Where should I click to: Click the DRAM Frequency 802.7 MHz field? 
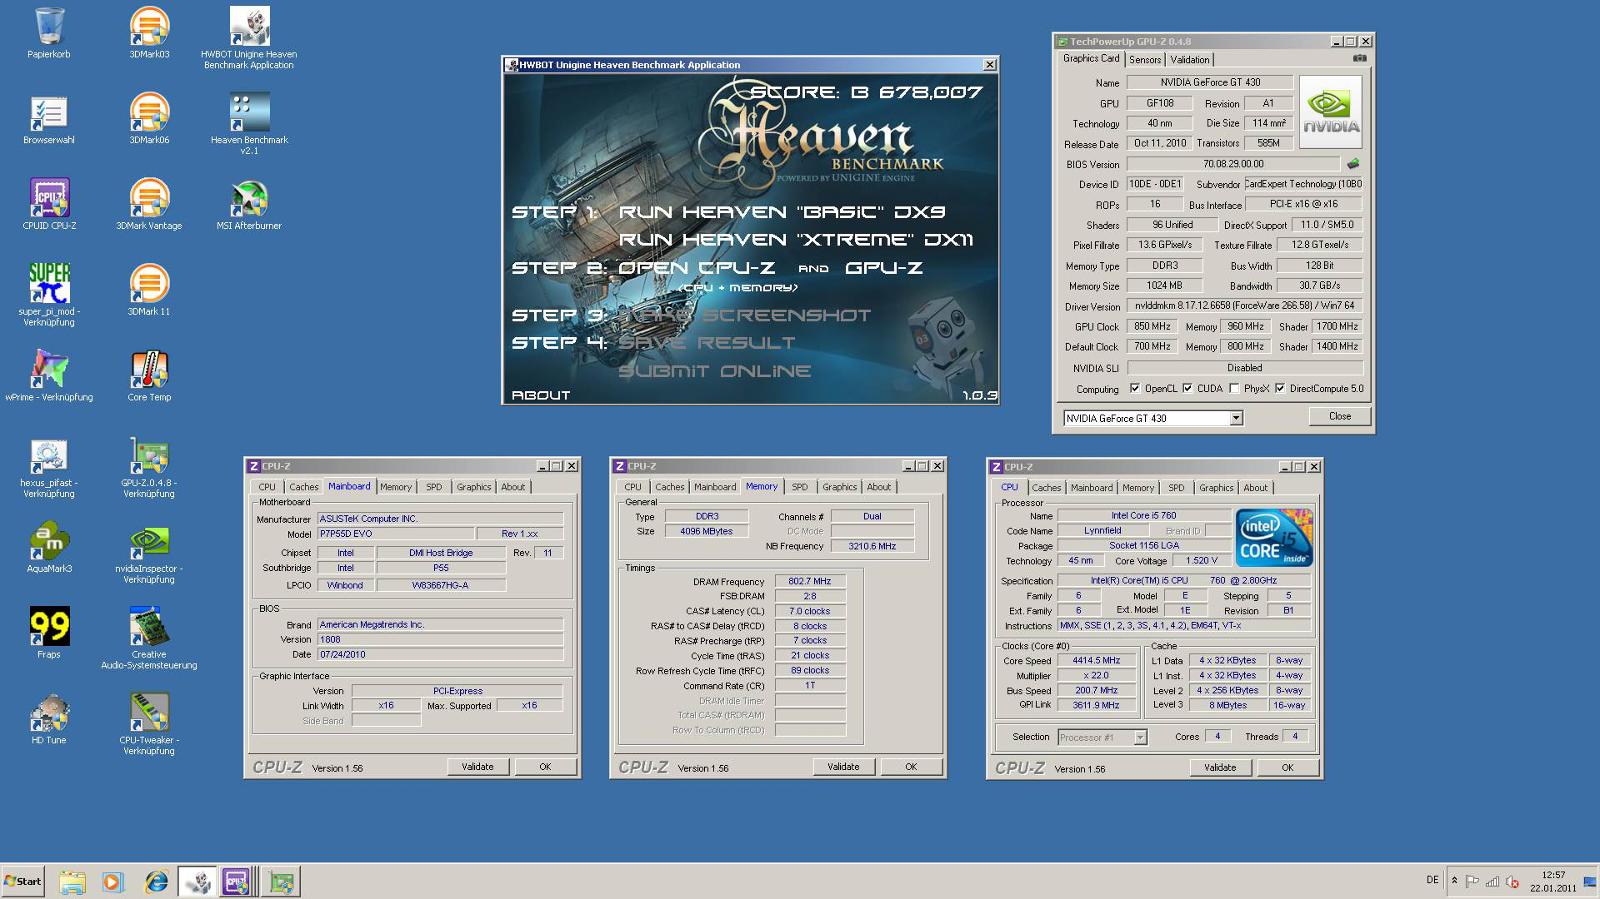pyautogui.click(x=809, y=581)
